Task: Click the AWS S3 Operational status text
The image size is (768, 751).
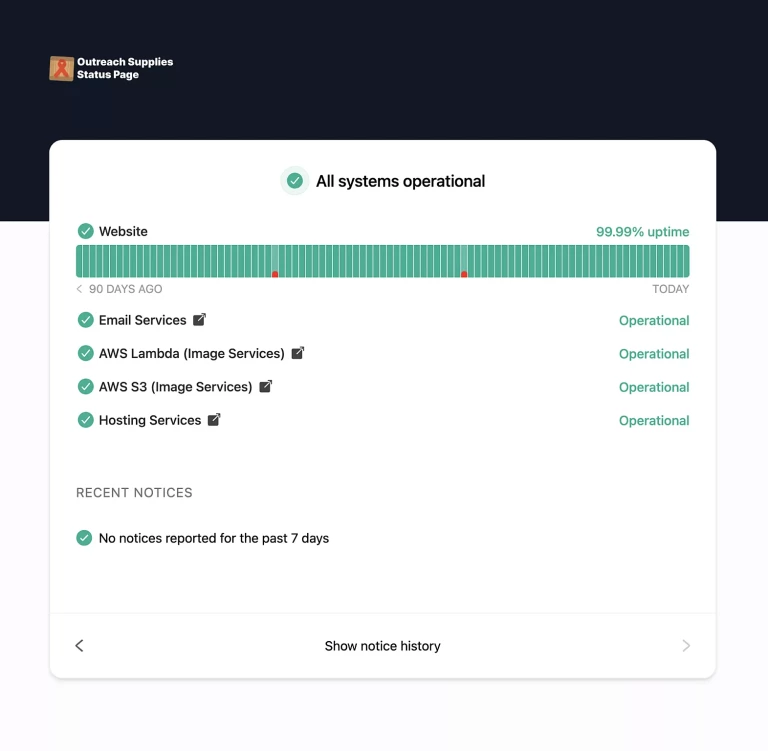Action: [654, 387]
